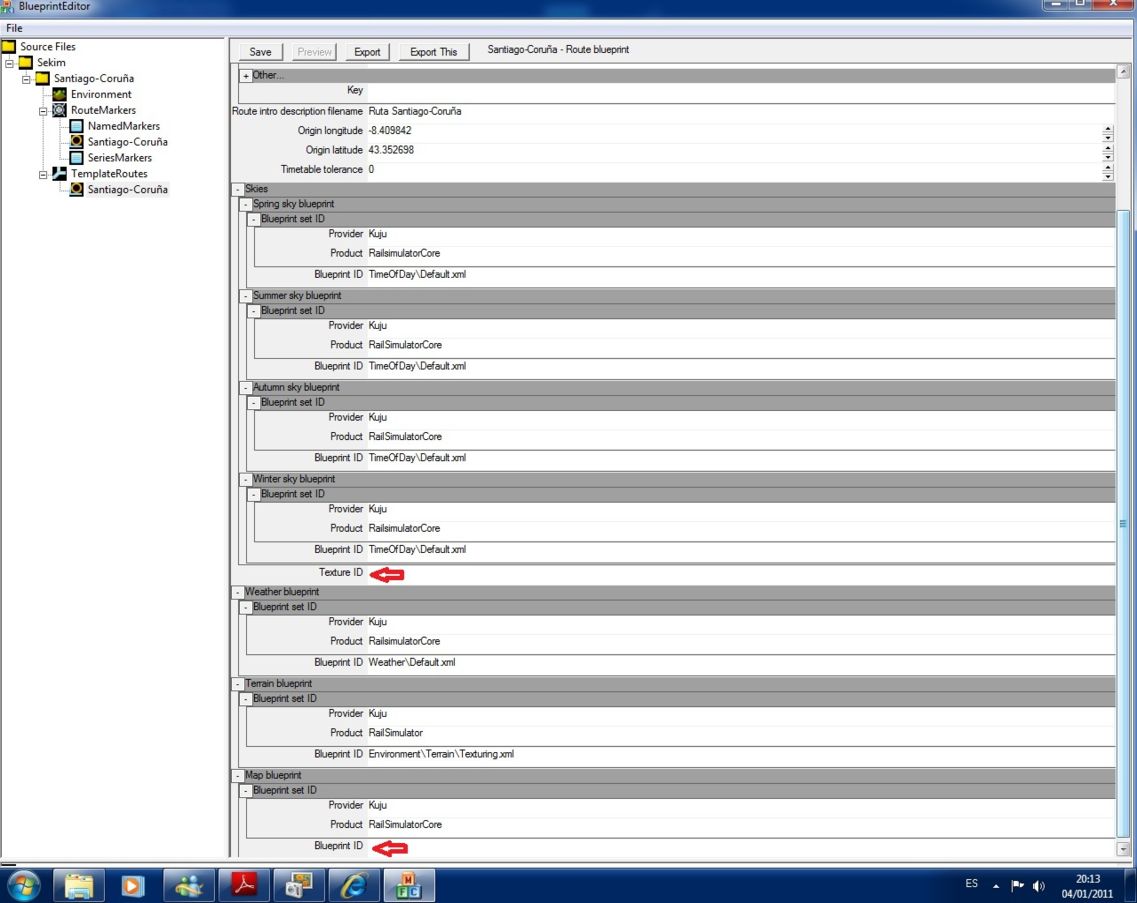The height and width of the screenshot is (903, 1137).
Task: Collapse the Weather blueprint section
Action: click(238, 592)
